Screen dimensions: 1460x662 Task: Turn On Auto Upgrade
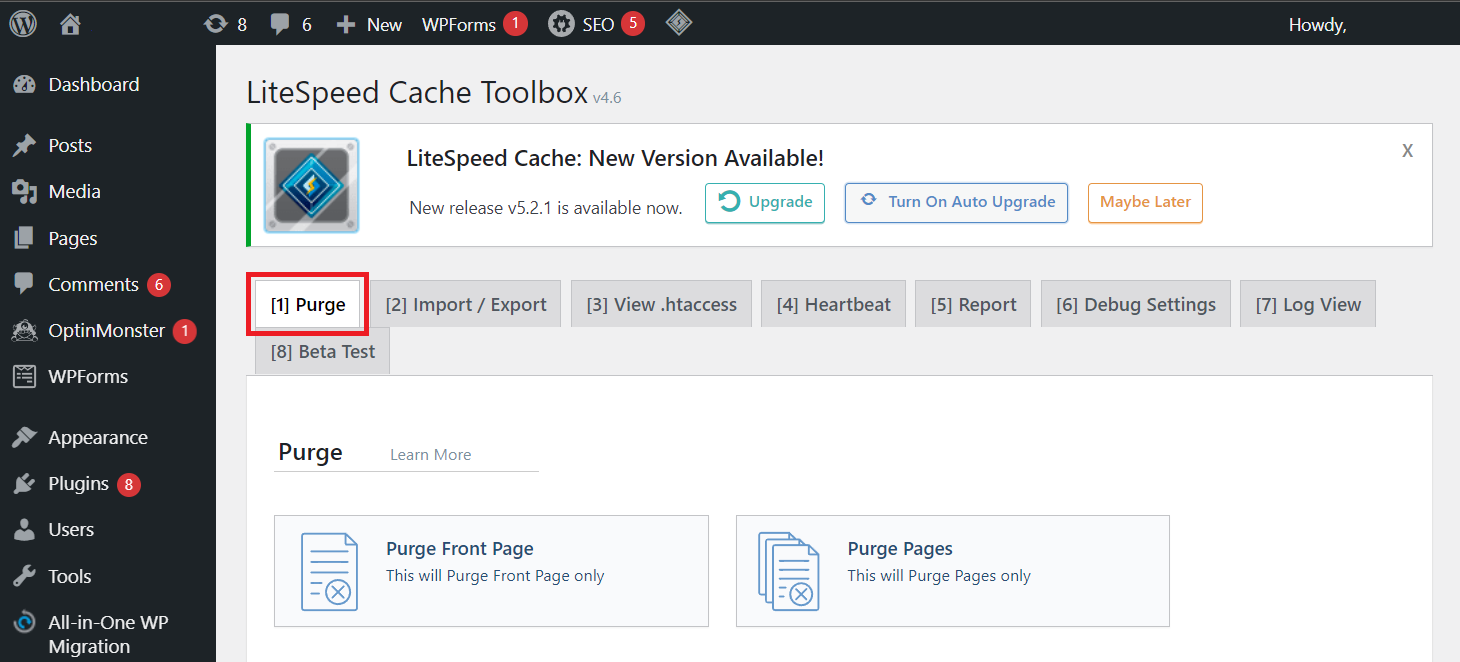(956, 202)
